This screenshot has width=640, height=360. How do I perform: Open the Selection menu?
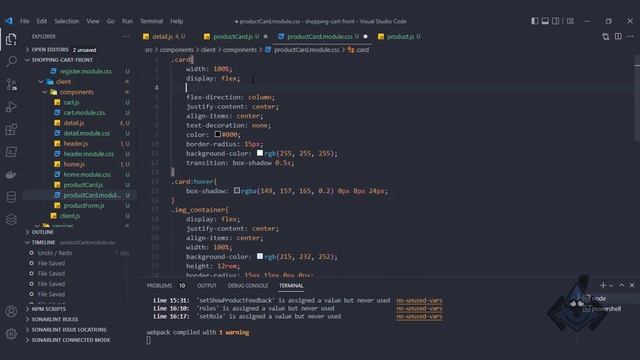(x=67, y=21)
